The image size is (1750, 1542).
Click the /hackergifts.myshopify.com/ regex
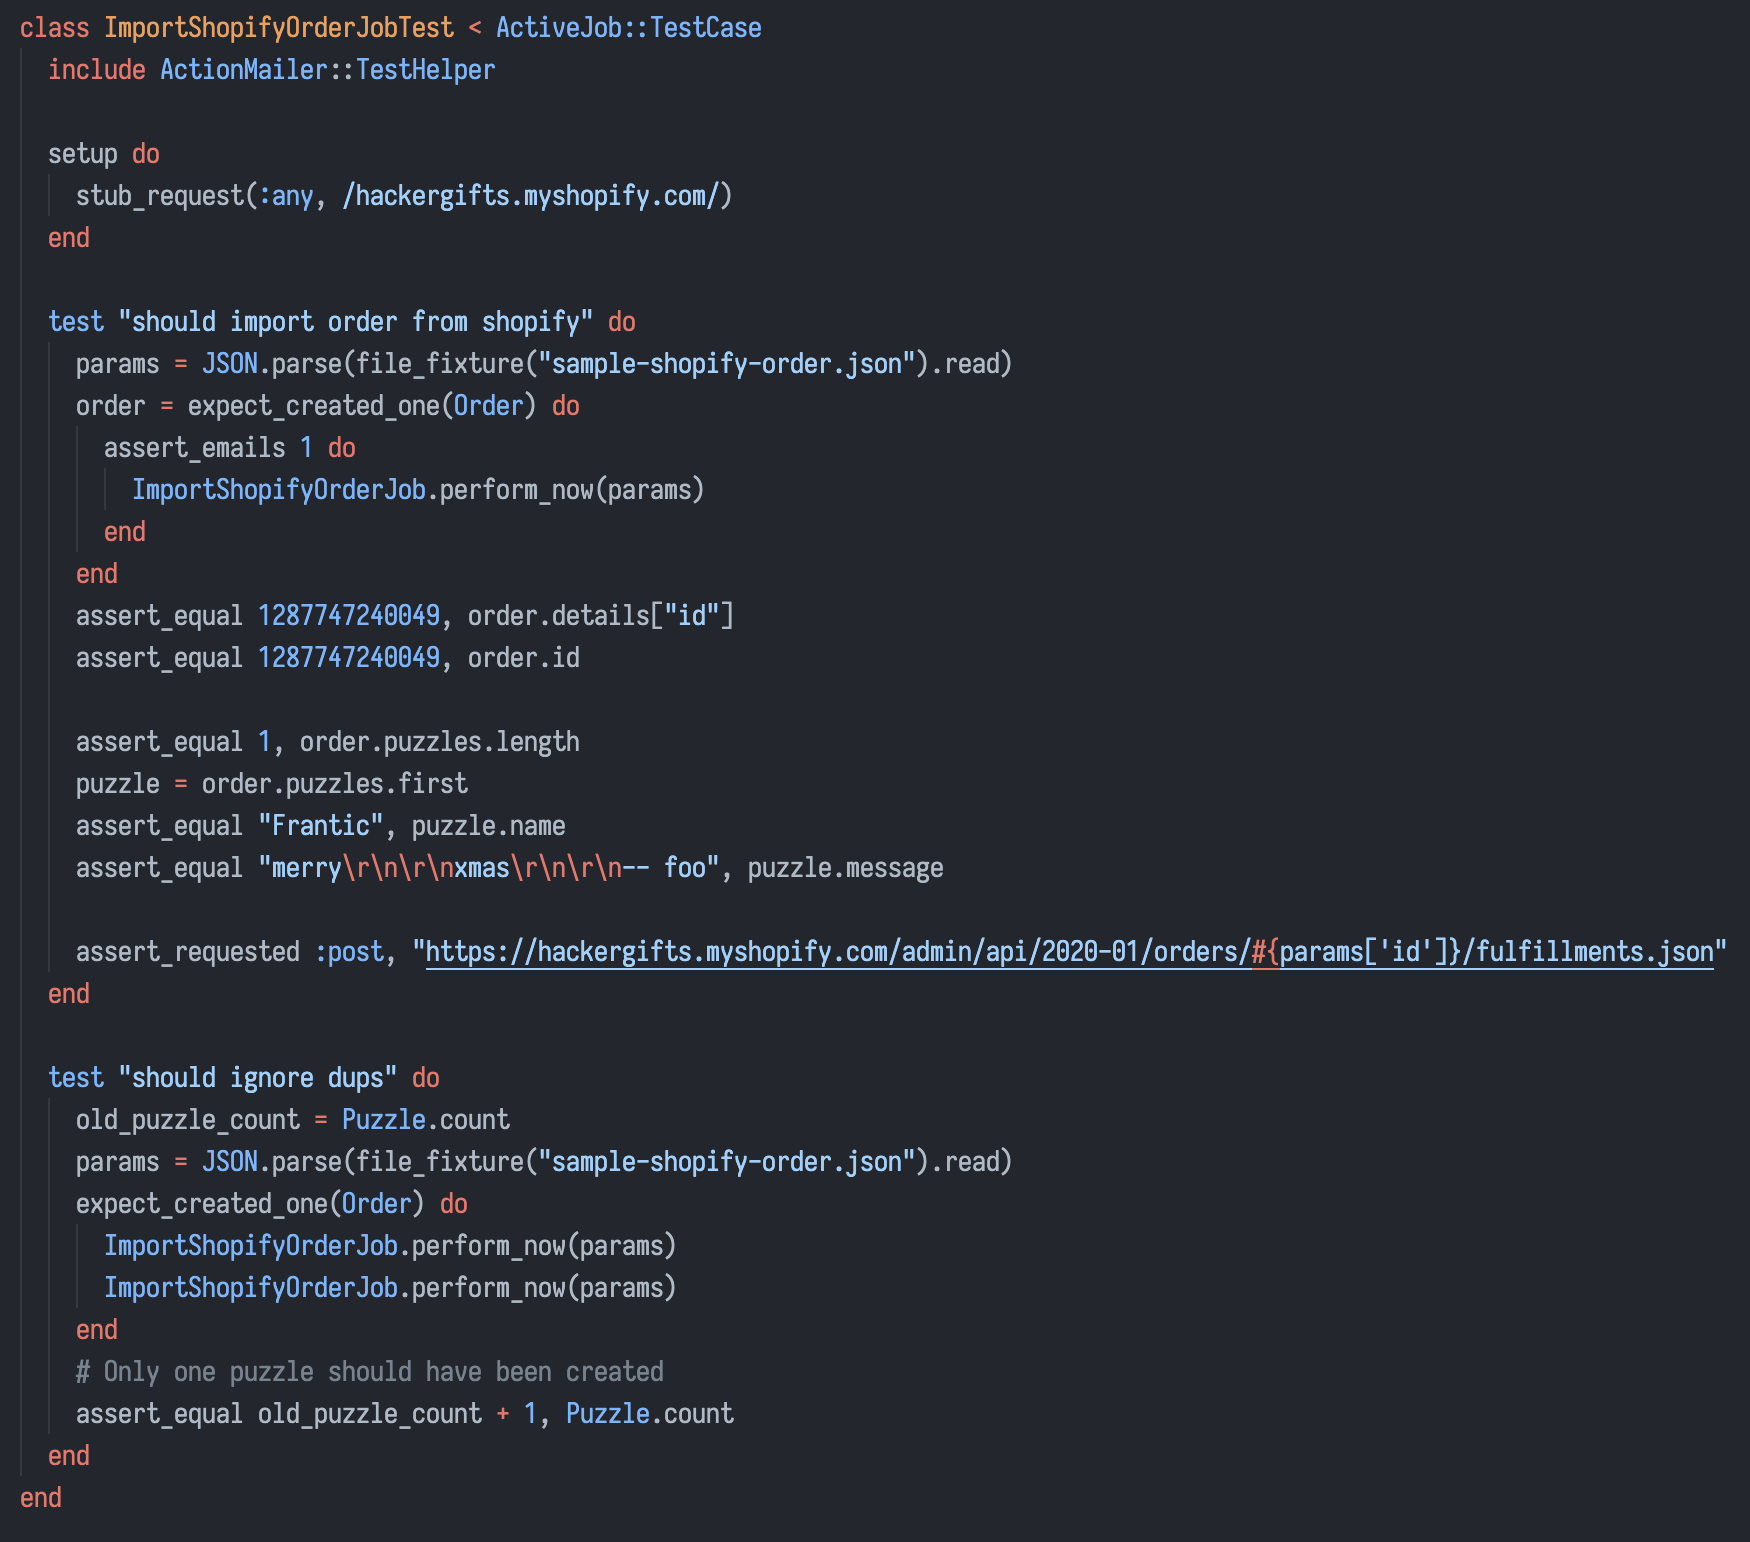(531, 196)
